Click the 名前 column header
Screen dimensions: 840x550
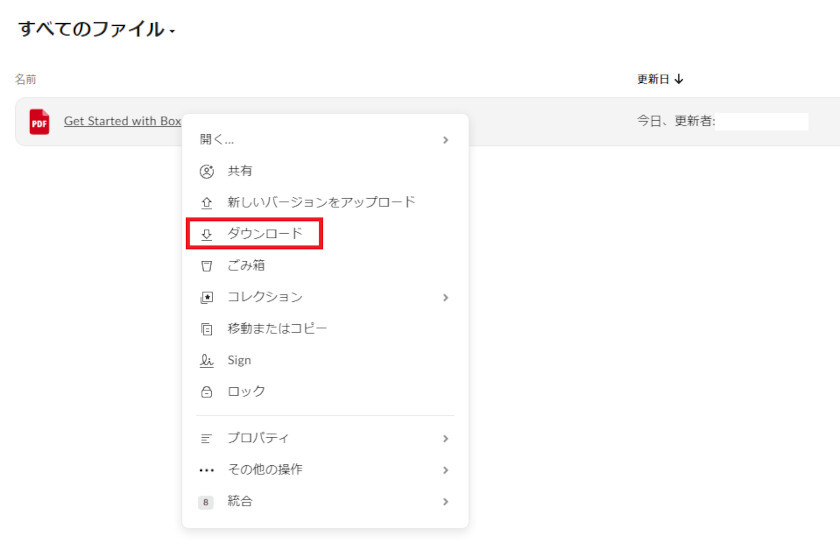point(25,79)
